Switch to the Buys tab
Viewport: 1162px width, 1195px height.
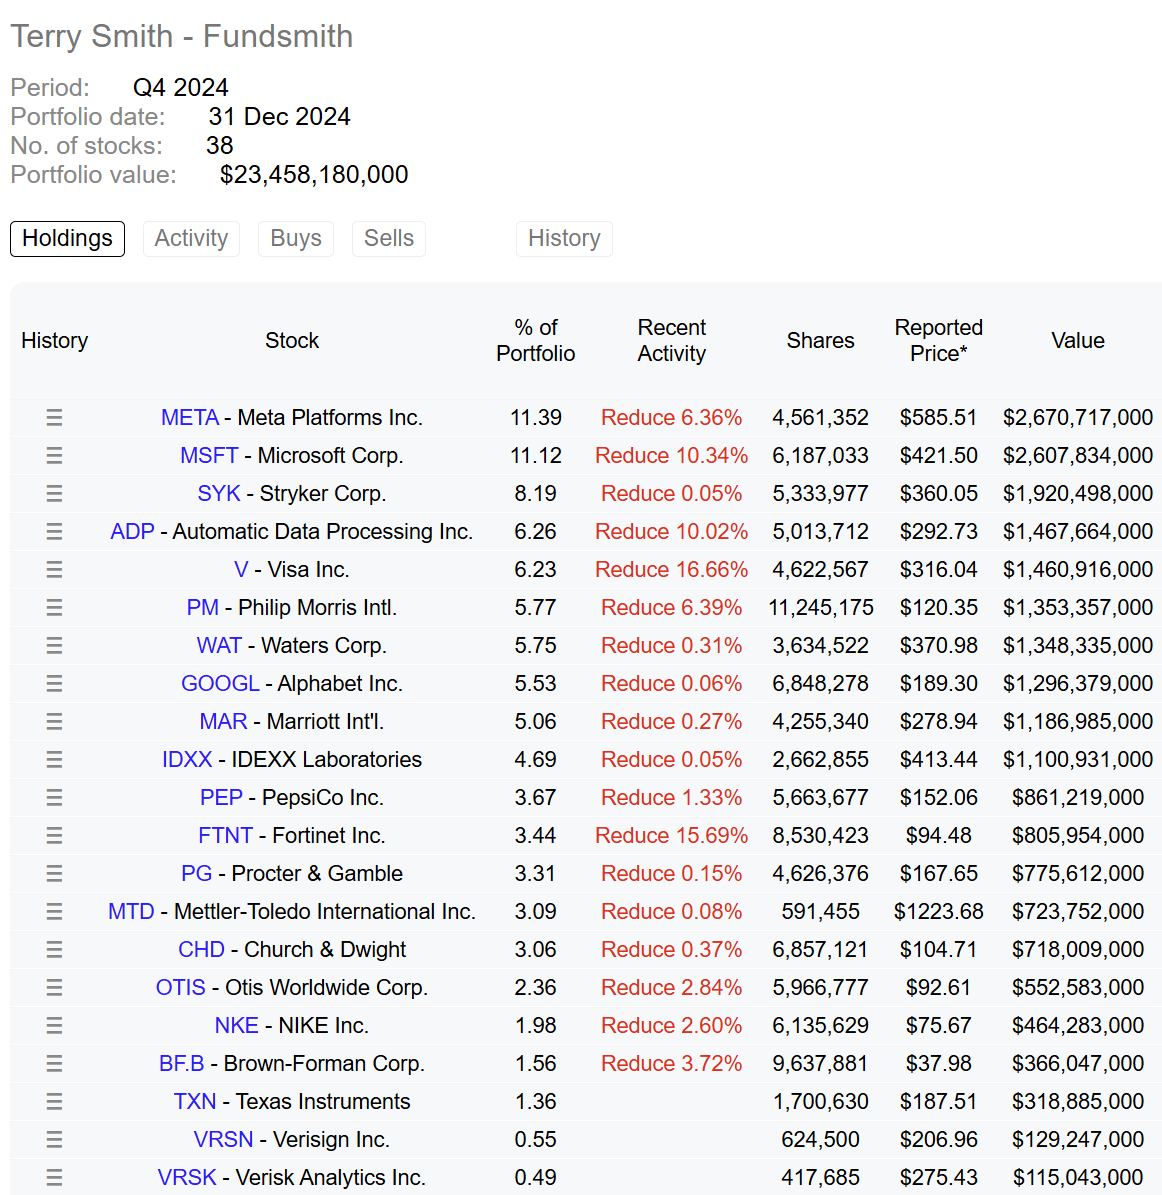[296, 239]
